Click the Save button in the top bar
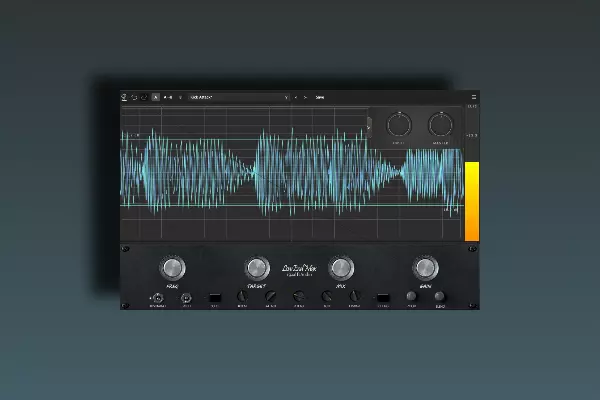Image resolution: width=600 pixels, height=400 pixels. [x=320, y=97]
